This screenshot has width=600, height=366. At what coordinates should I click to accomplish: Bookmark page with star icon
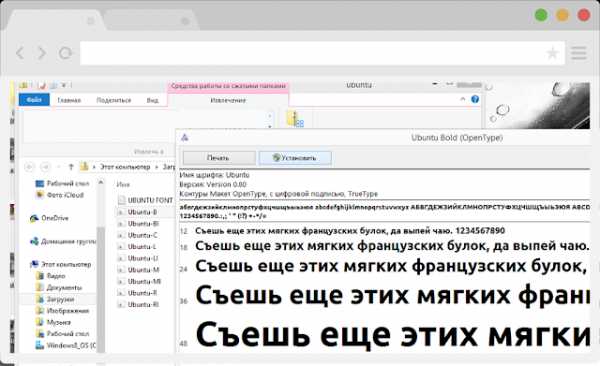click(x=552, y=53)
